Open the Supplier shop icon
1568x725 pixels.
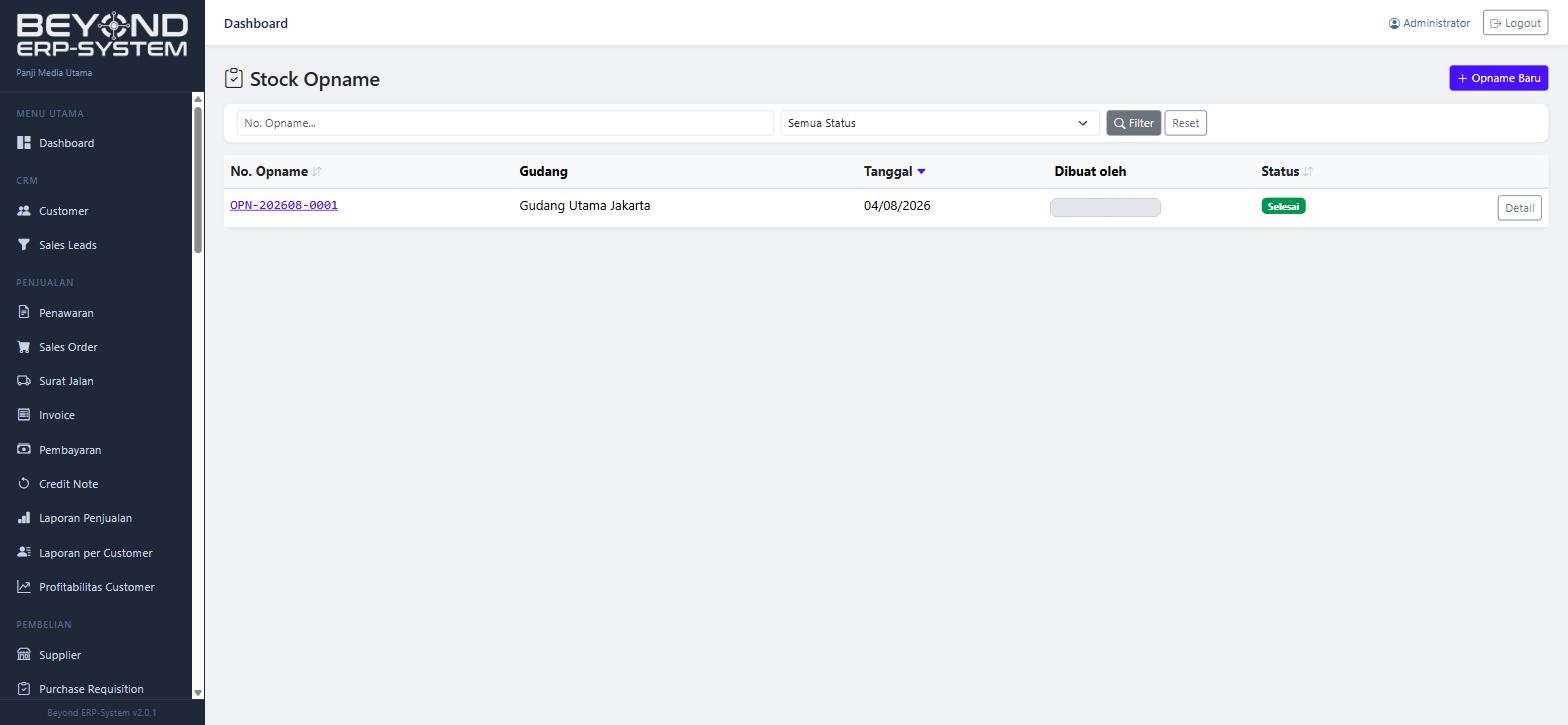pyautogui.click(x=24, y=655)
